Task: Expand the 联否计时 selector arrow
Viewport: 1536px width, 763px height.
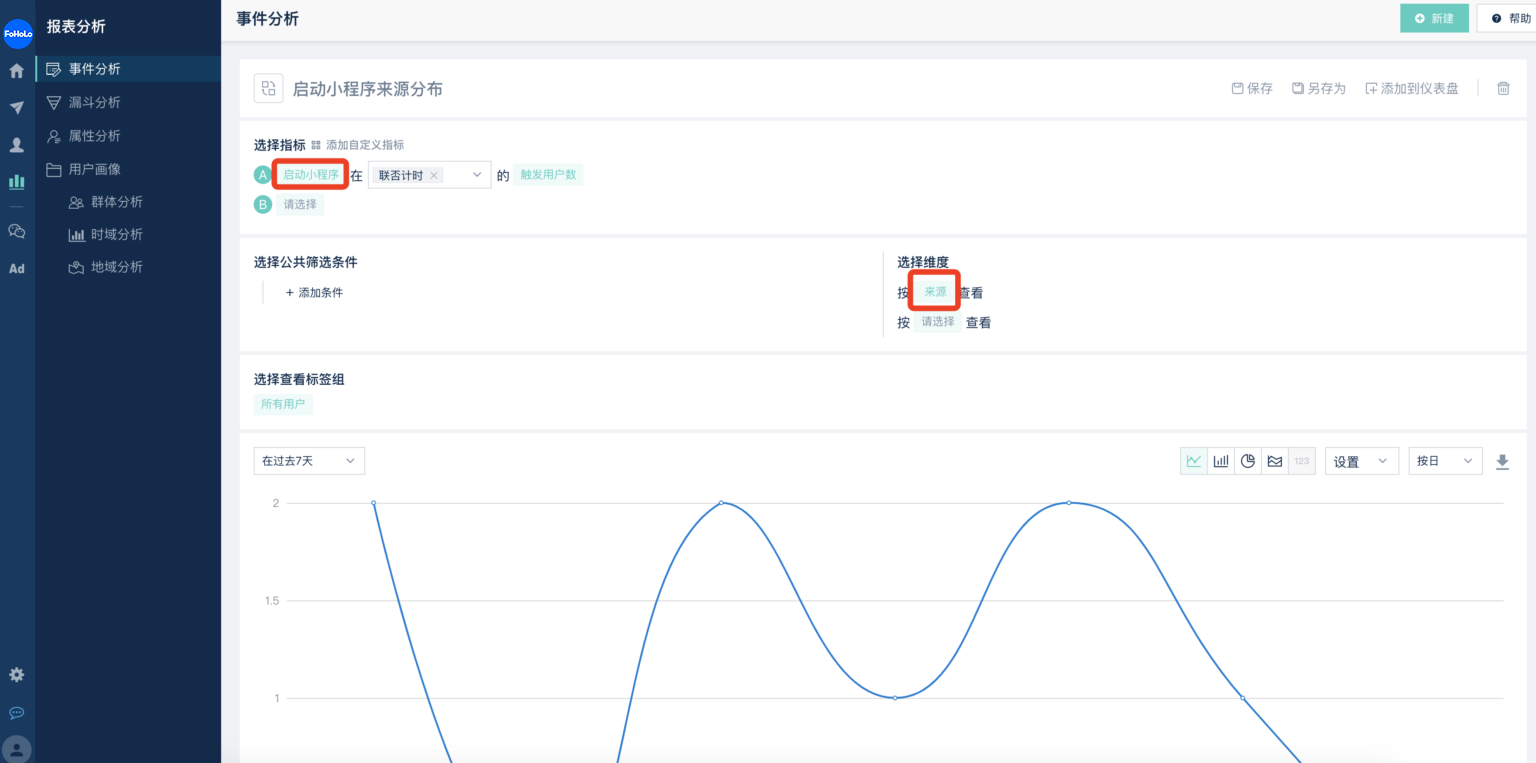Action: pyautogui.click(x=477, y=175)
